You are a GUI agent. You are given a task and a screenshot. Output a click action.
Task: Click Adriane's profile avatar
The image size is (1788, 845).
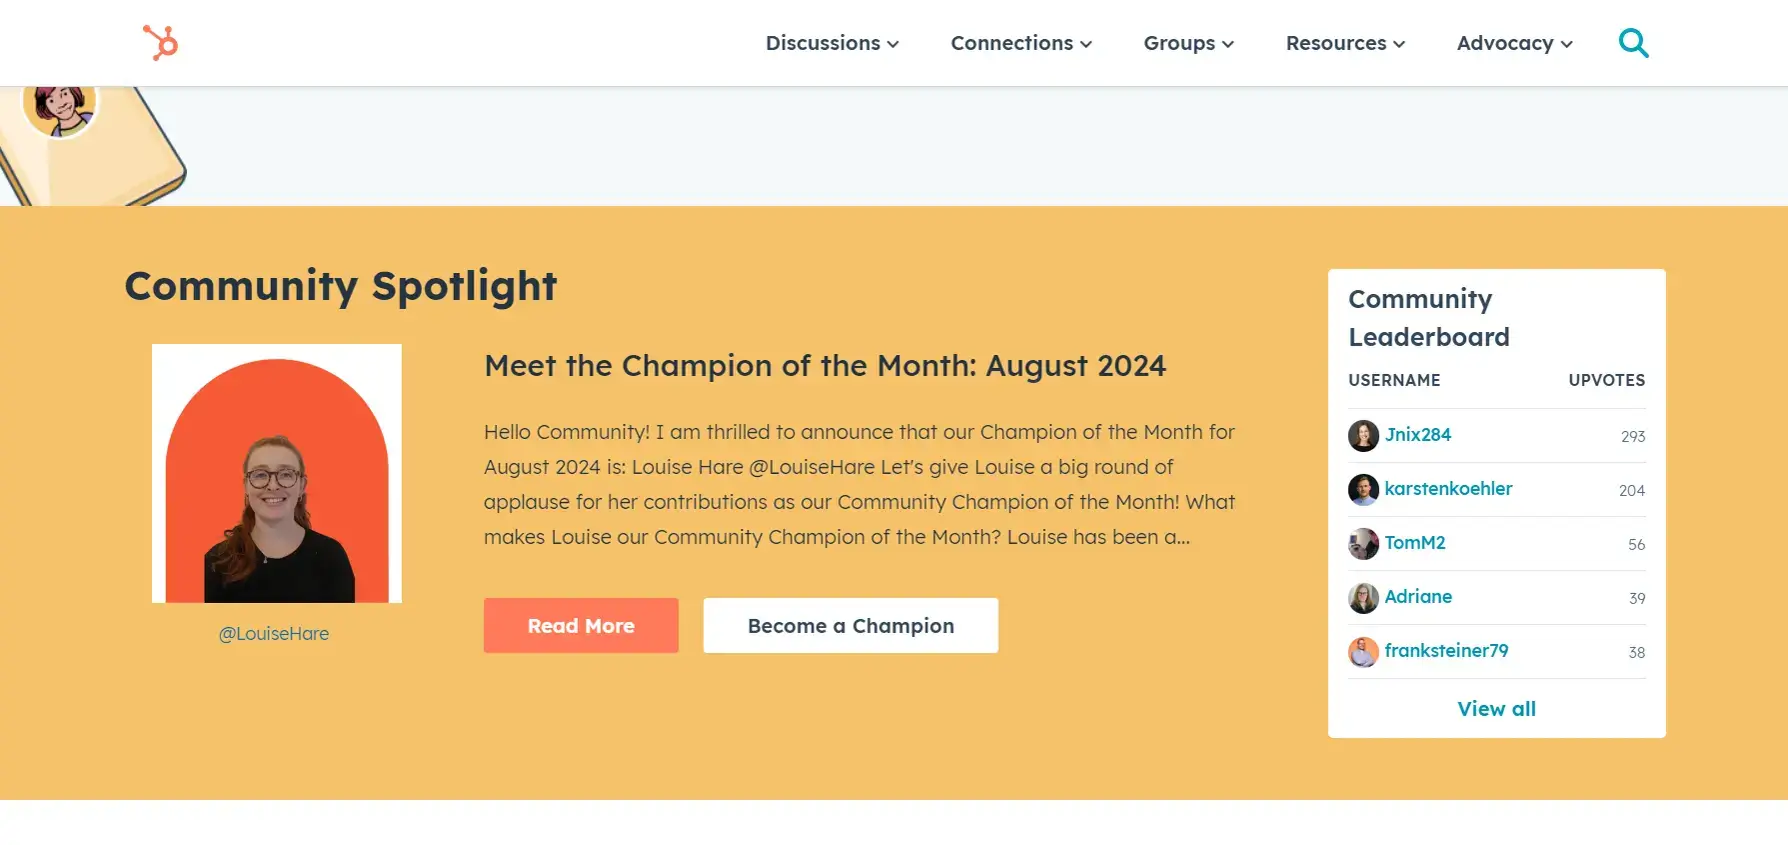[1362, 597]
